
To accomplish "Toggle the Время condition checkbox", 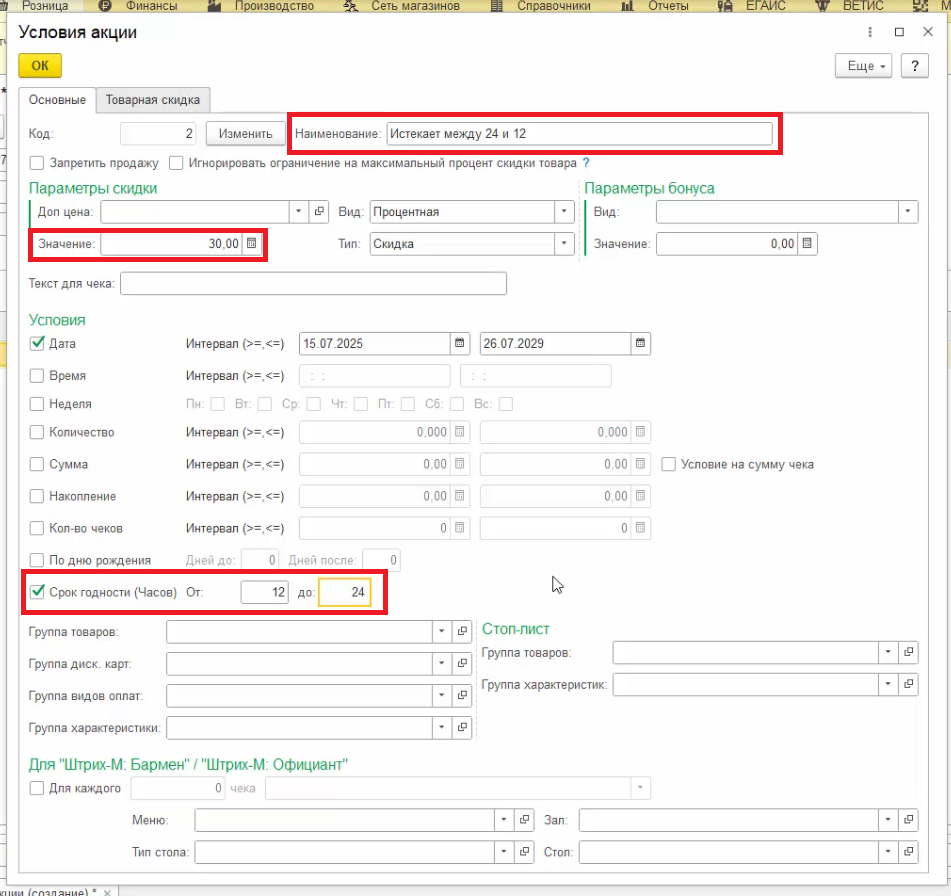I will [x=37, y=376].
